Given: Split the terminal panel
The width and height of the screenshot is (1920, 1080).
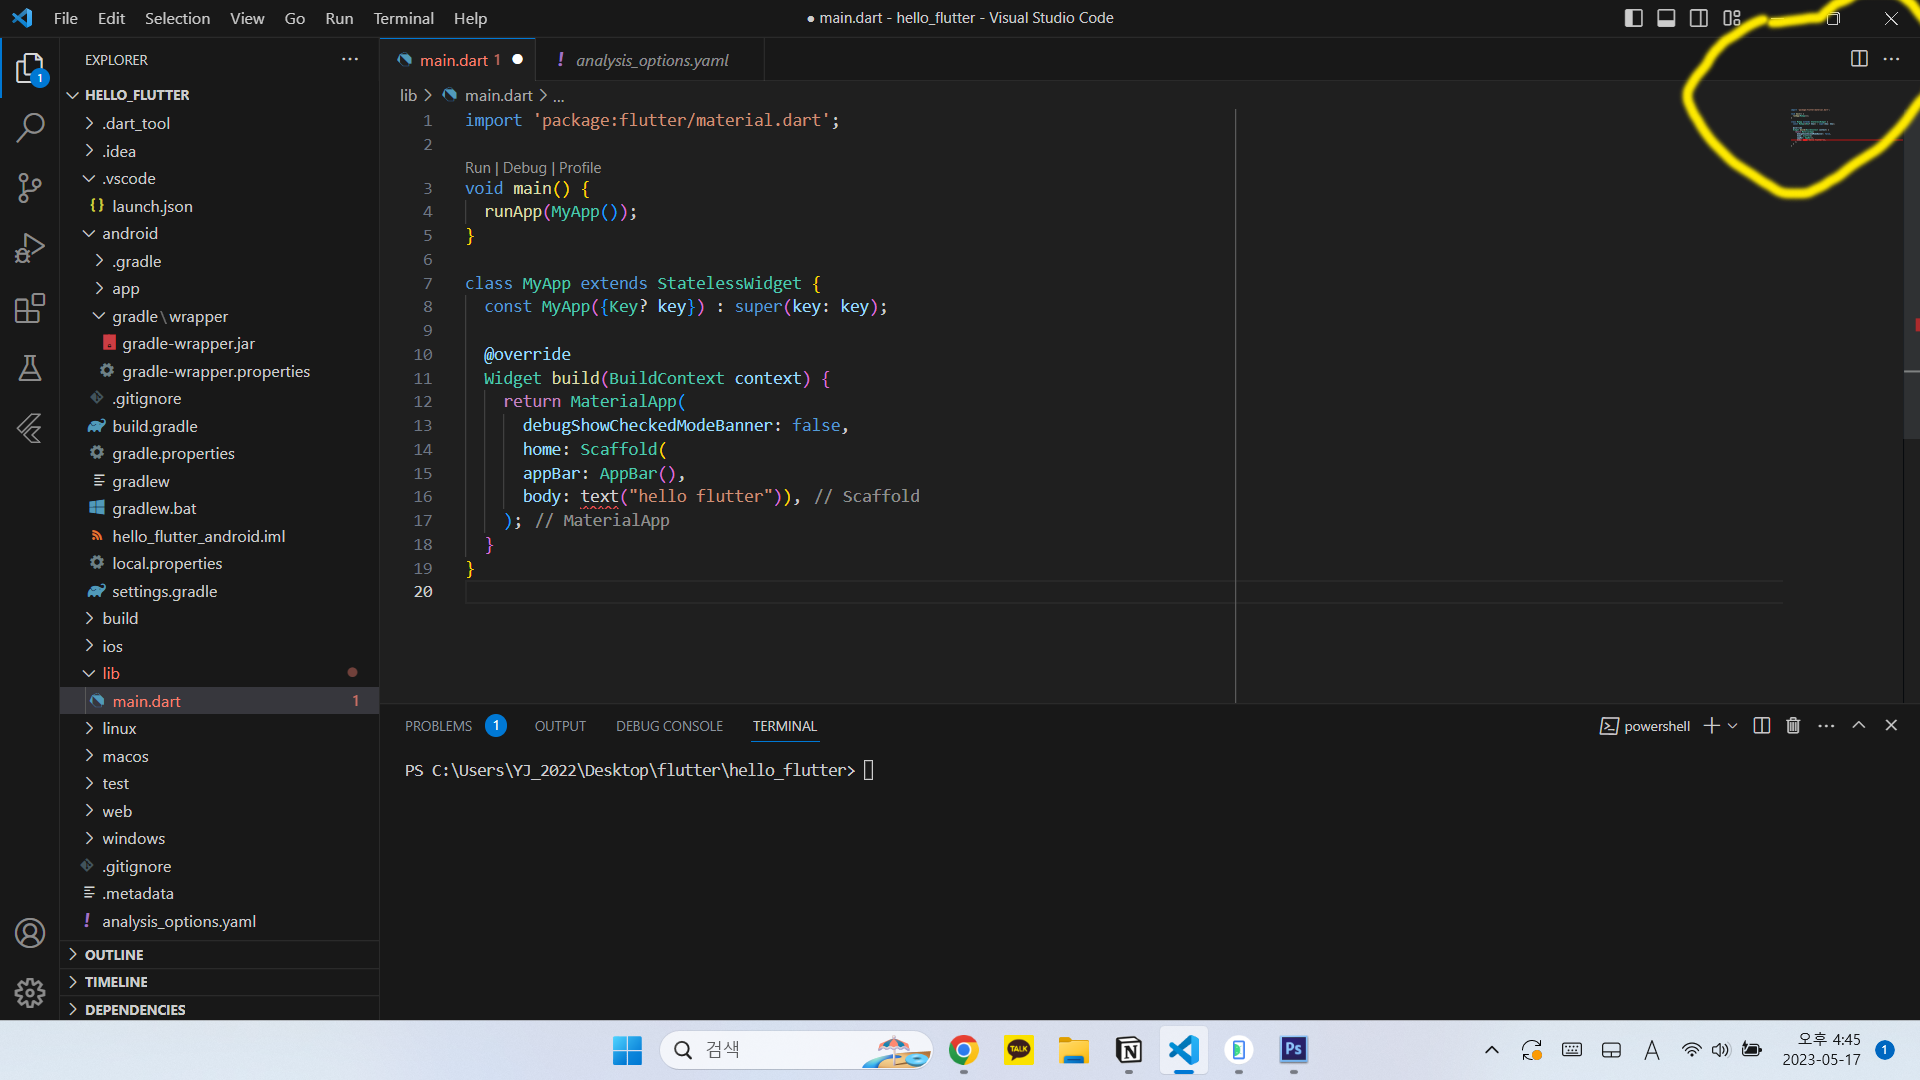Looking at the screenshot, I should pos(1762,726).
